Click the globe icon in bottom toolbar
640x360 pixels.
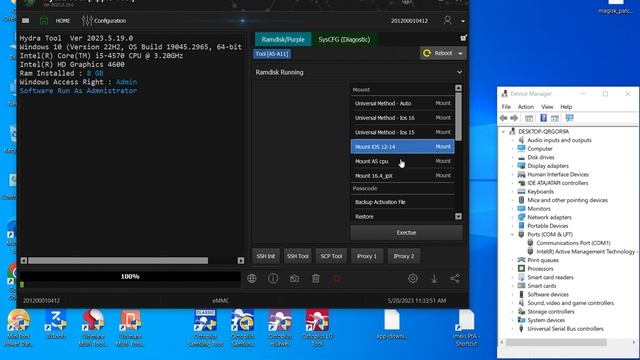point(252,278)
